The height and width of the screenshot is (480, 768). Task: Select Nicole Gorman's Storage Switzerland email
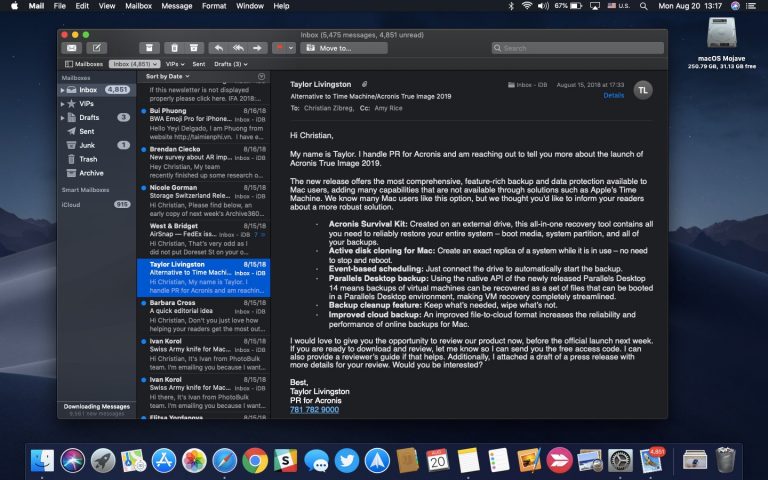pyautogui.click(x=204, y=201)
